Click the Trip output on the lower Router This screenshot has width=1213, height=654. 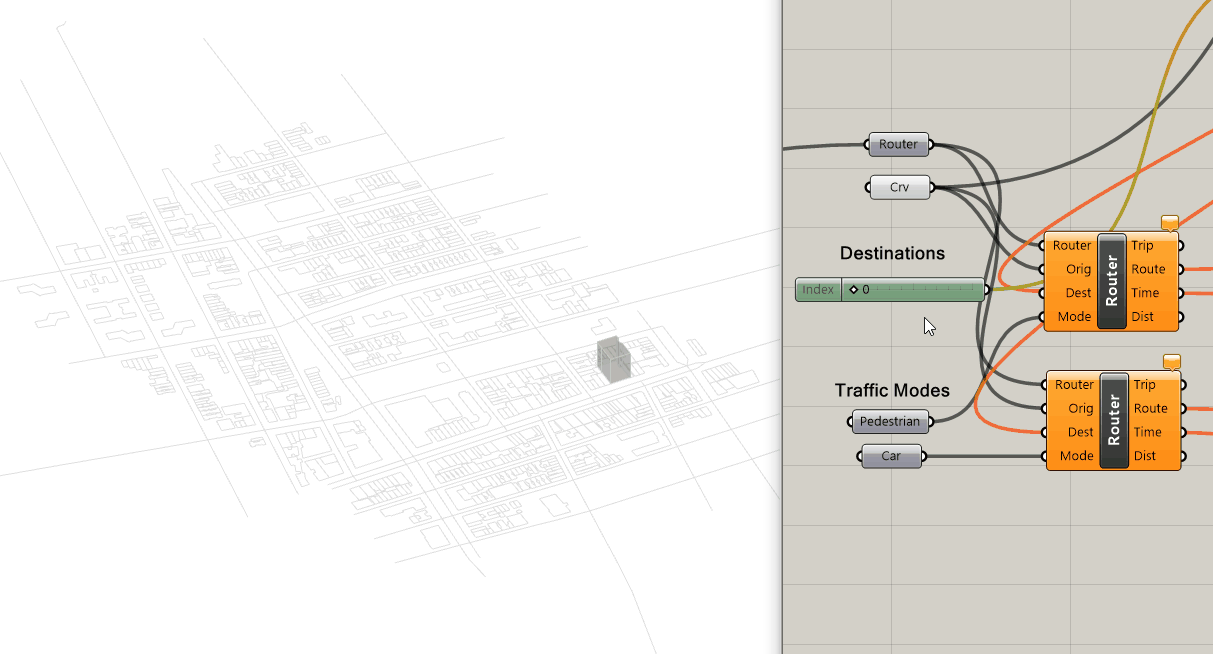[x=1145, y=385]
